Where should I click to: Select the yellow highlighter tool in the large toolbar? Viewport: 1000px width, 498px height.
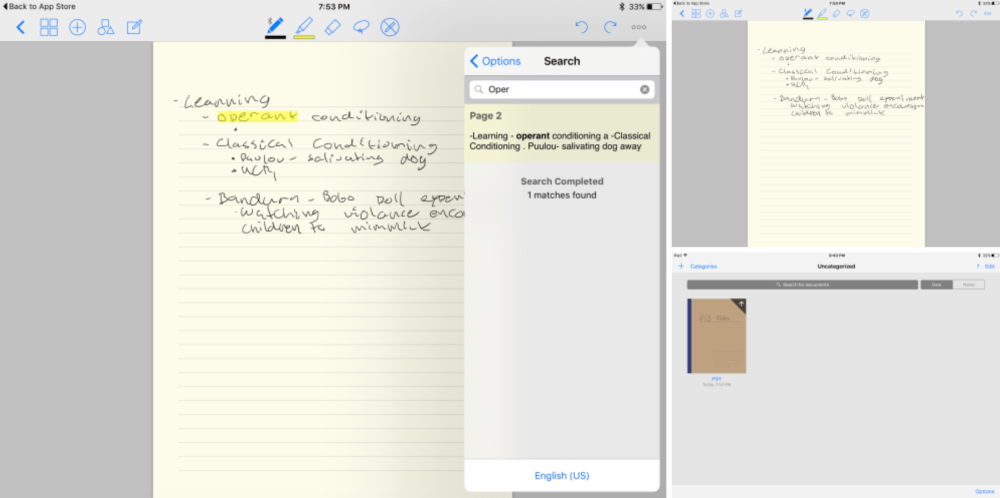click(x=304, y=27)
